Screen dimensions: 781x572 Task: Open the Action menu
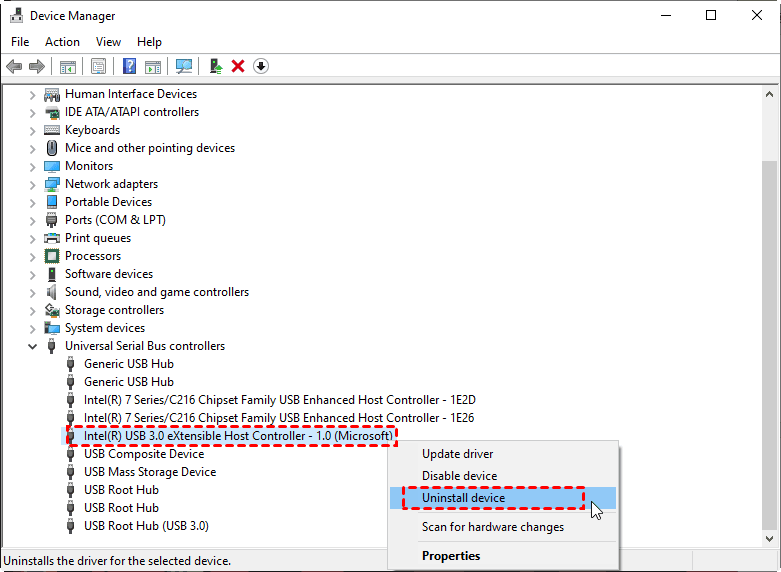62,42
